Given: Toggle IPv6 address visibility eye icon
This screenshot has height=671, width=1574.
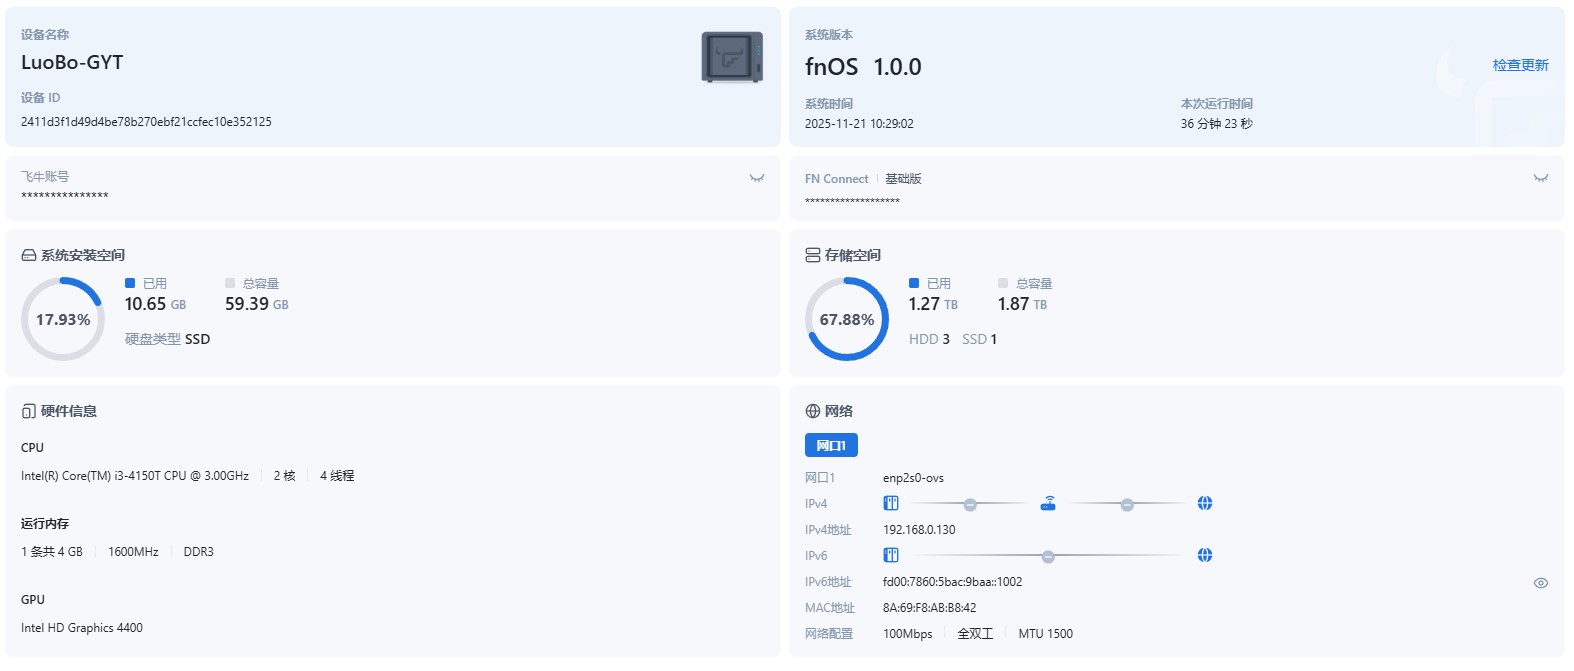Looking at the screenshot, I should pos(1540,583).
